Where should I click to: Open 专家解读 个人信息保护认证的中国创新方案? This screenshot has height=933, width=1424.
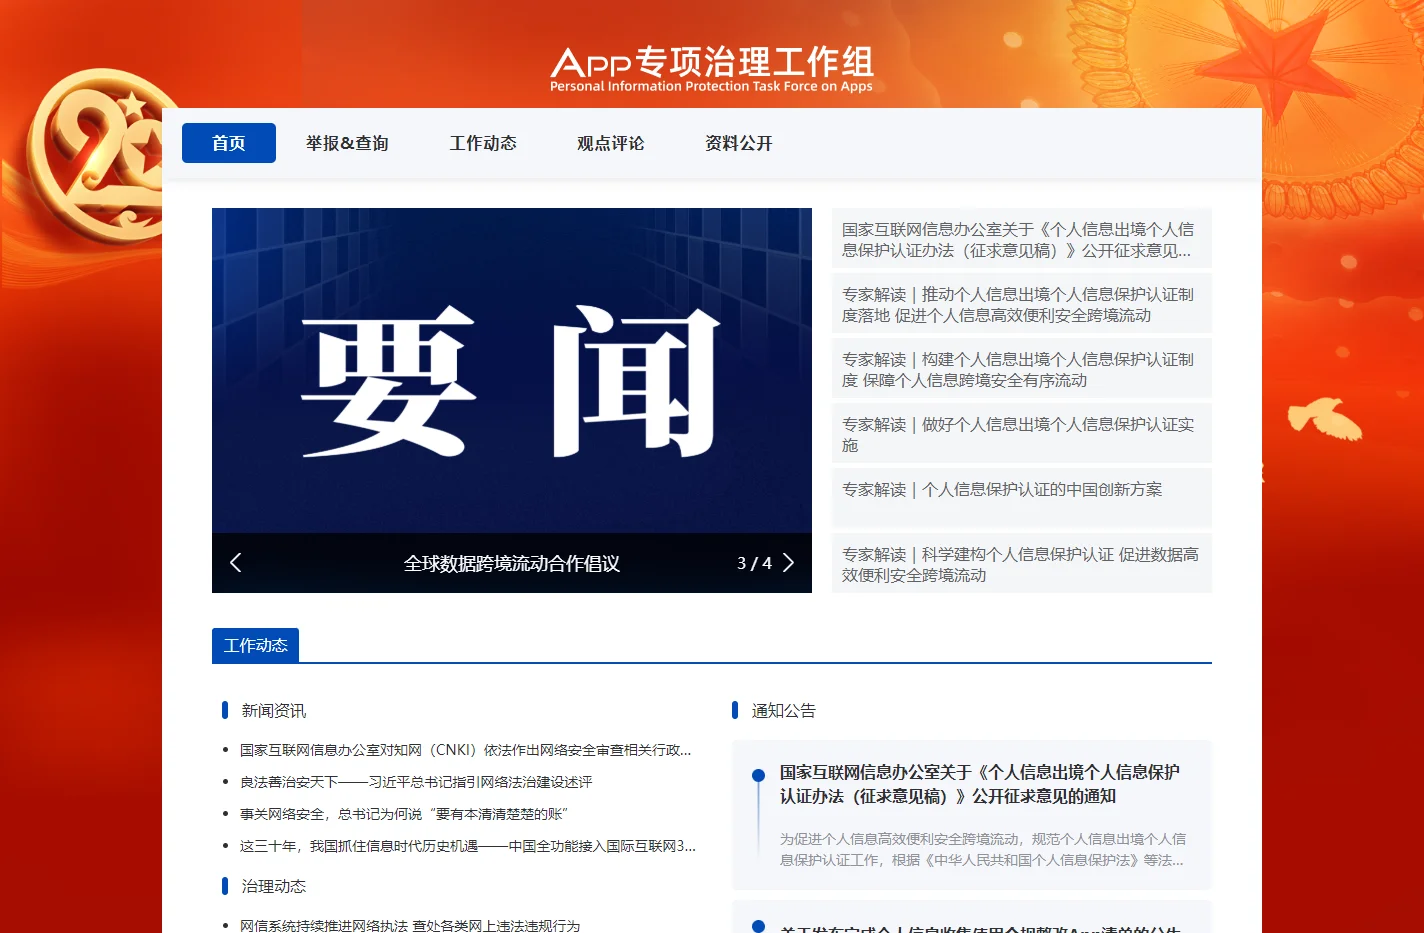point(1022,498)
